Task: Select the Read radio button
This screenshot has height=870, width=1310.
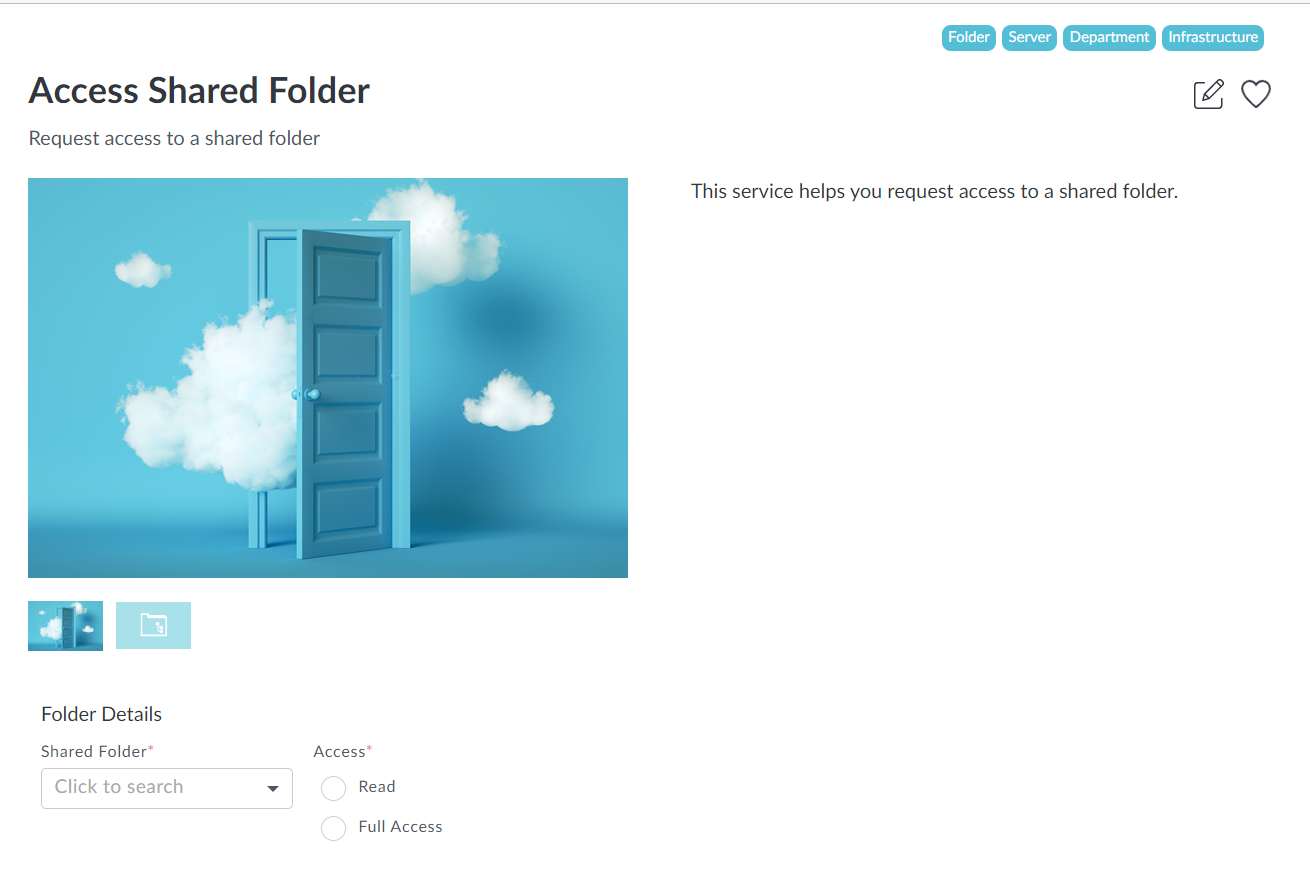Action: pyautogui.click(x=333, y=788)
